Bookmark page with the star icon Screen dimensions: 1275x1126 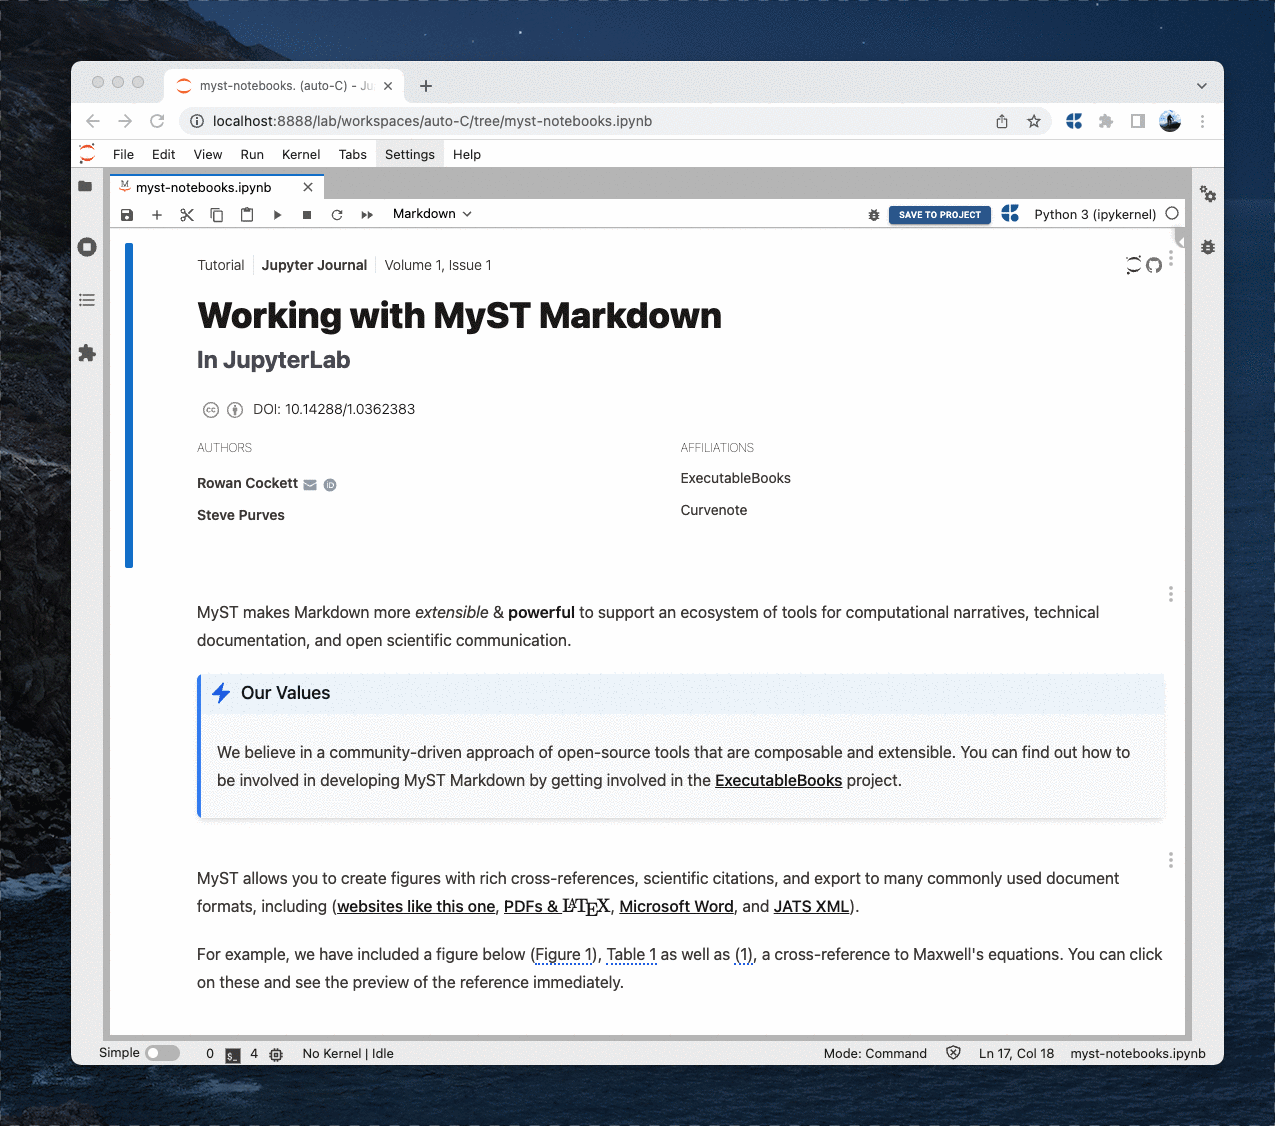coord(1034,121)
